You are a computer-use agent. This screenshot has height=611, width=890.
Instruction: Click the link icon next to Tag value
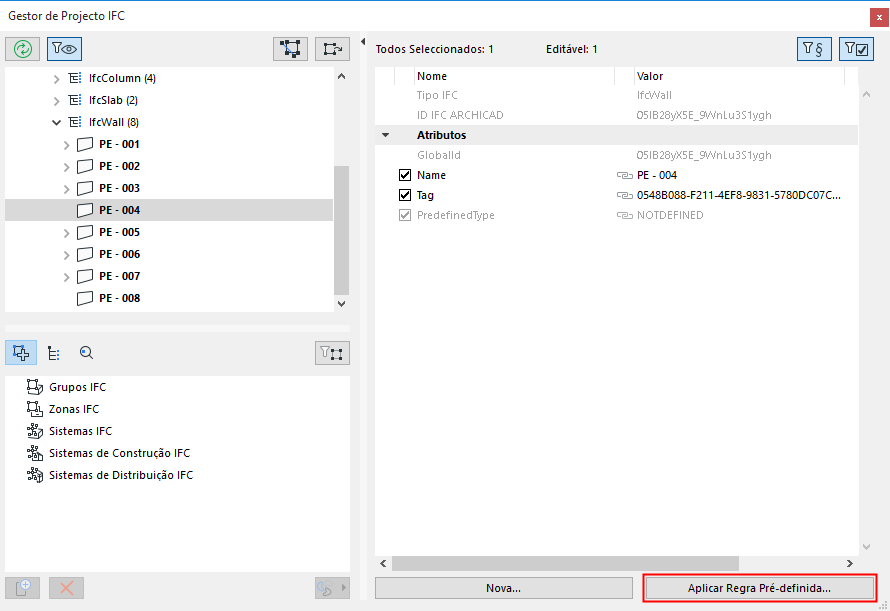click(x=624, y=195)
